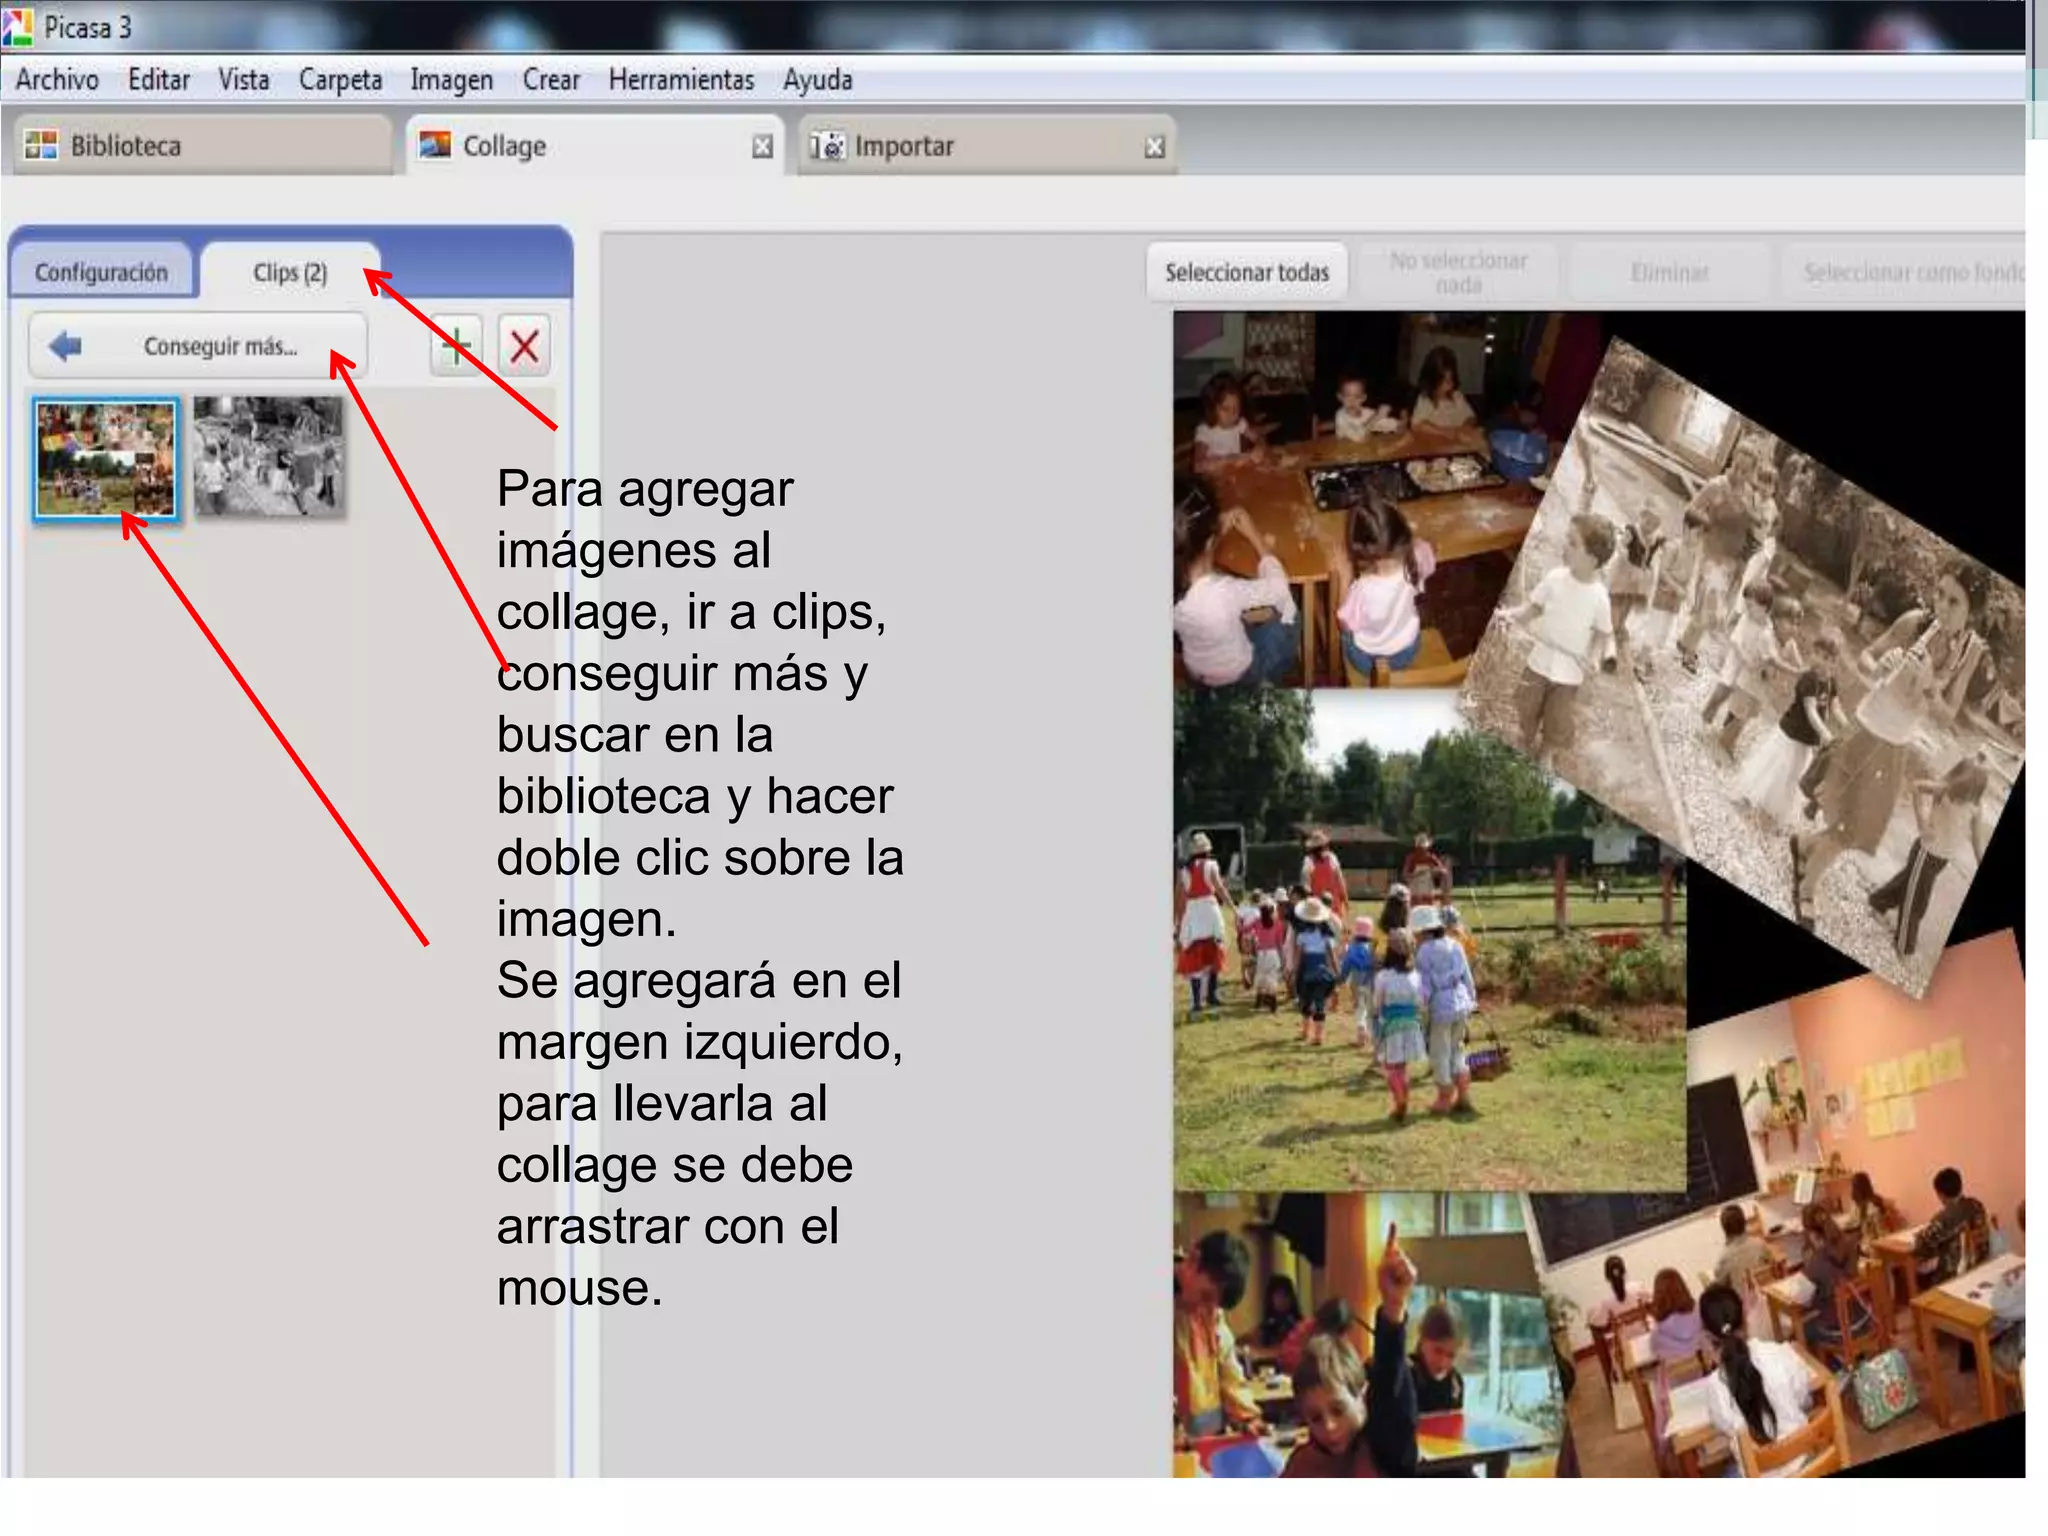Click Seleccionar como fondo button
The image size is (2048, 1536).
[1904, 272]
